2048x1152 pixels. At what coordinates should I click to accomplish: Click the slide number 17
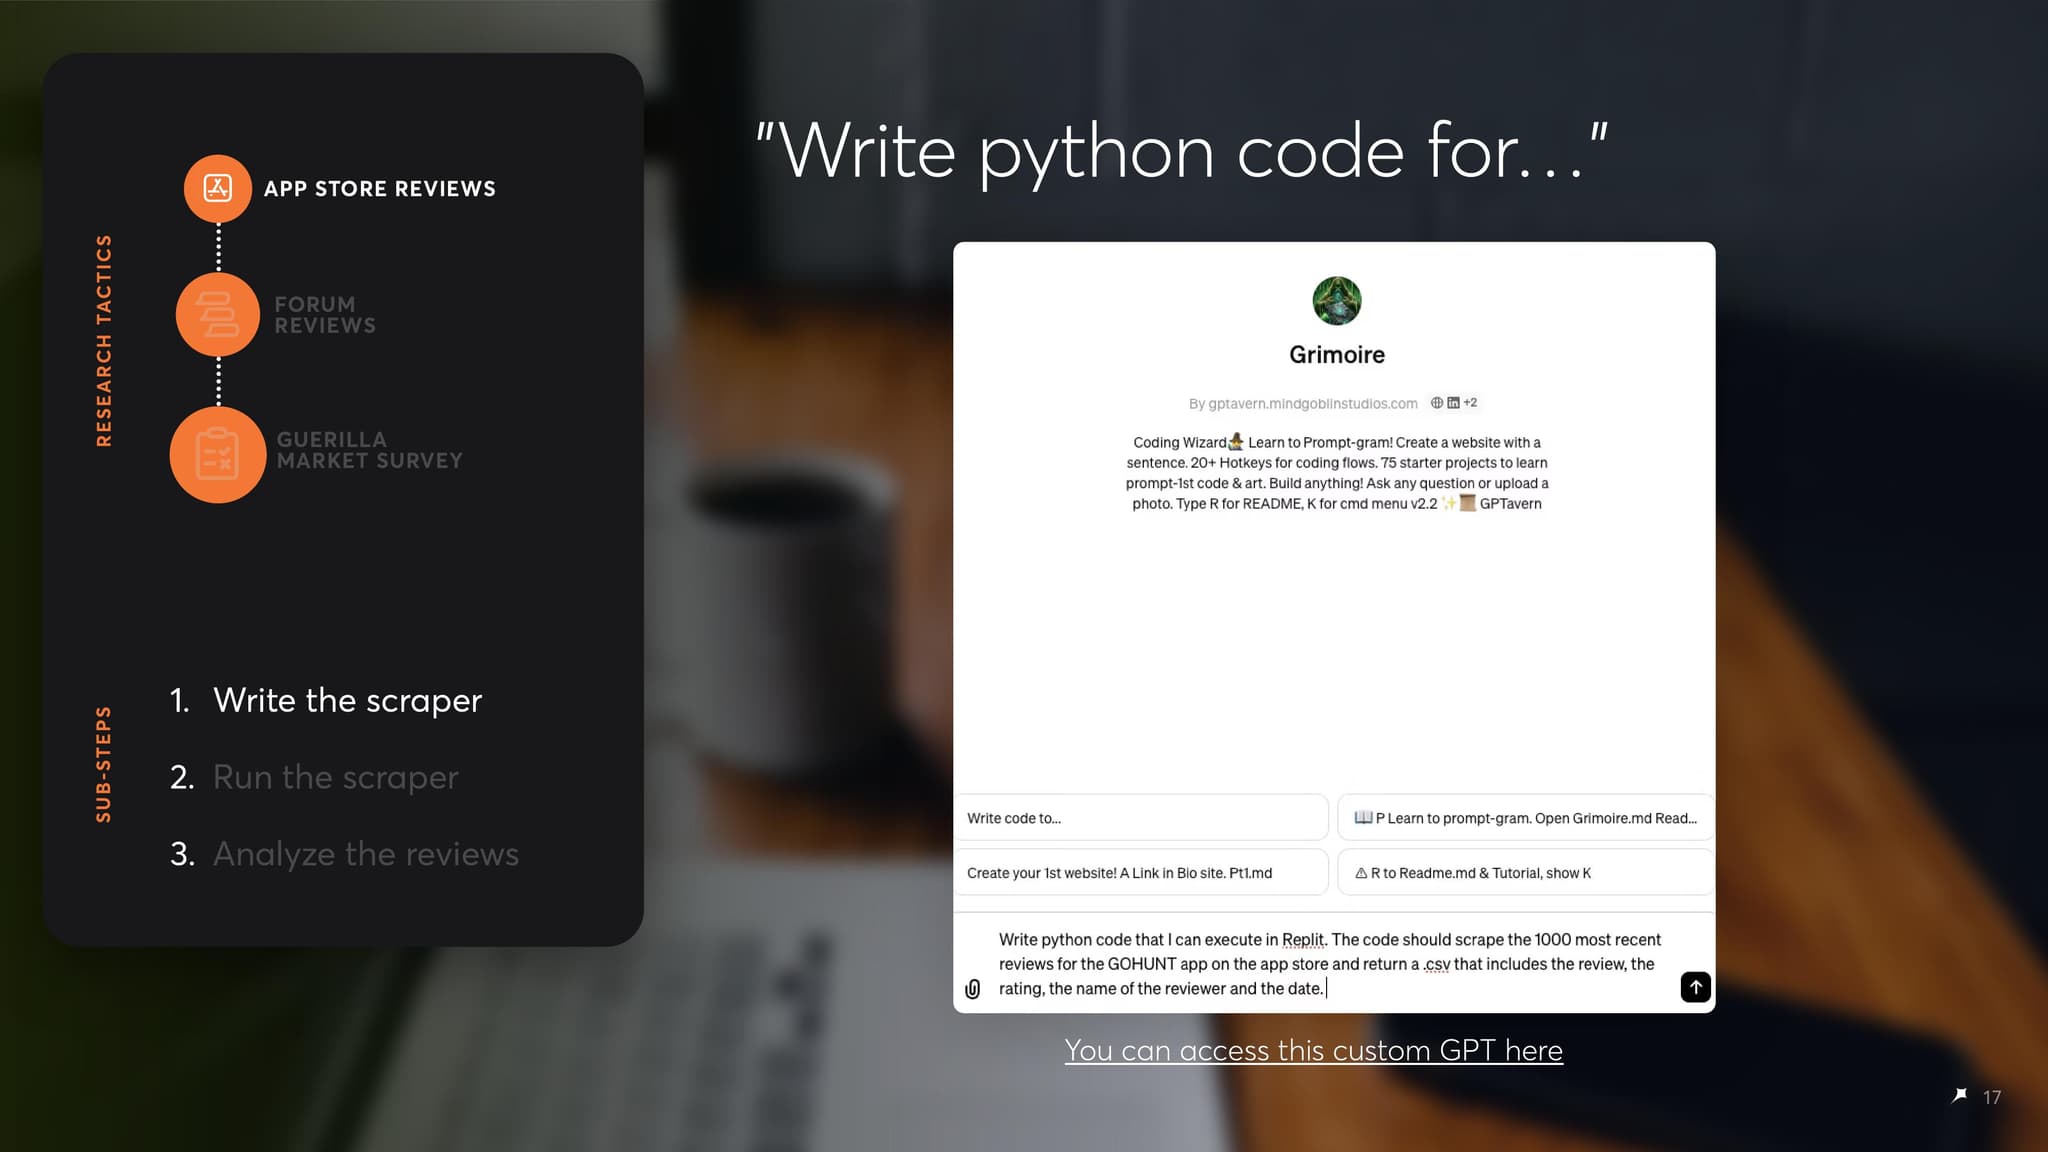click(x=1992, y=1097)
